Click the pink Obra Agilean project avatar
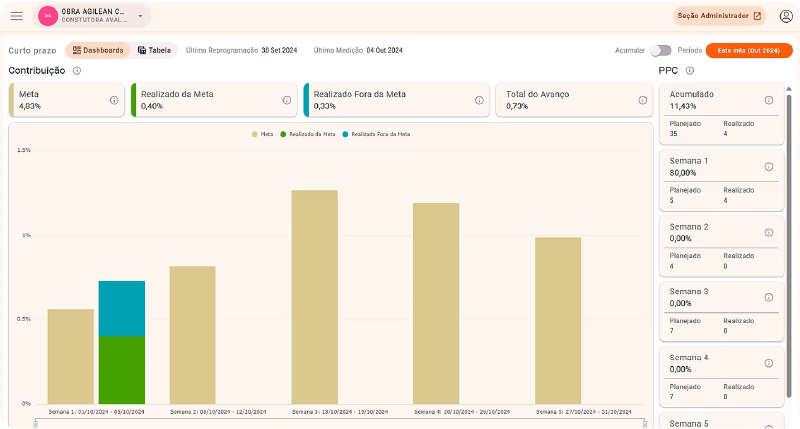 (47, 16)
